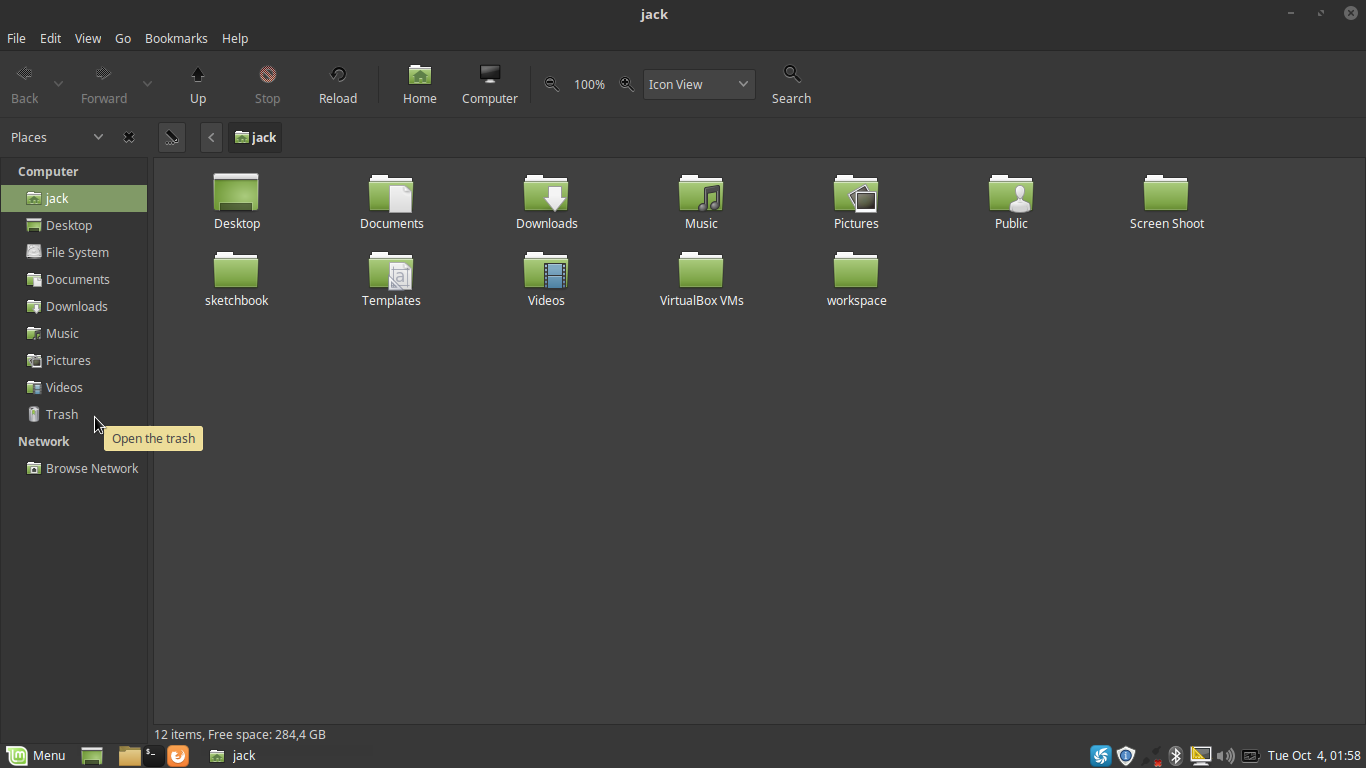The width and height of the screenshot is (1366, 768).
Task: Open the Places sidebar type dropdown
Action: [57, 137]
